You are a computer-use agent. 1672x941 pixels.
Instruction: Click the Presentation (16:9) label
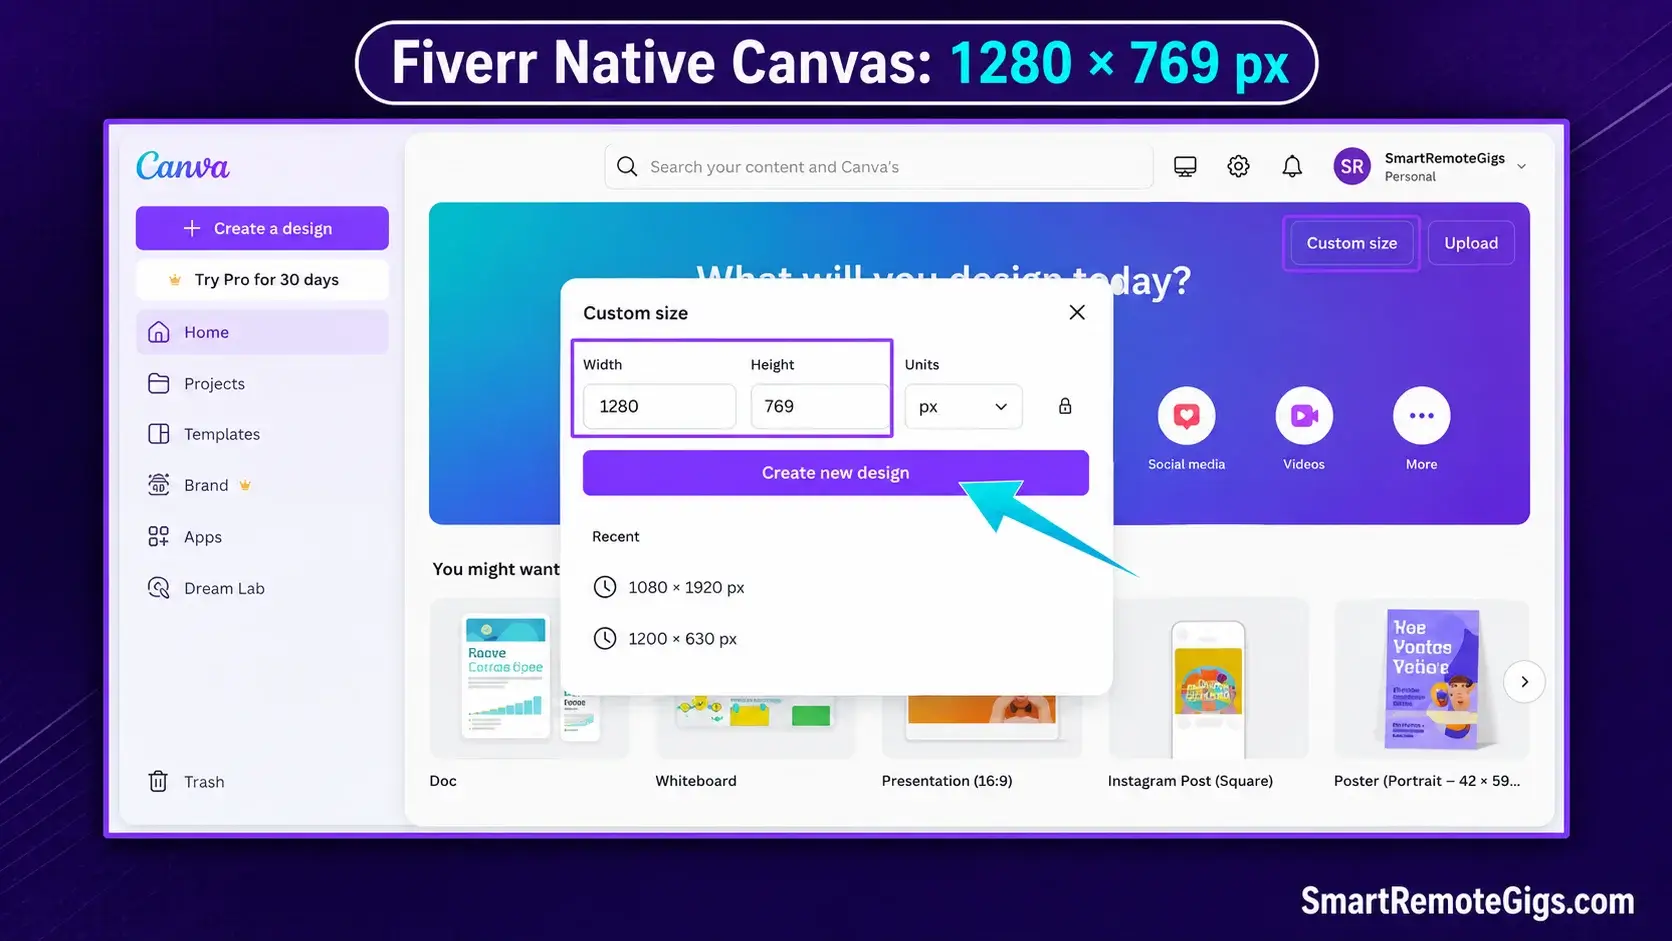(x=947, y=781)
